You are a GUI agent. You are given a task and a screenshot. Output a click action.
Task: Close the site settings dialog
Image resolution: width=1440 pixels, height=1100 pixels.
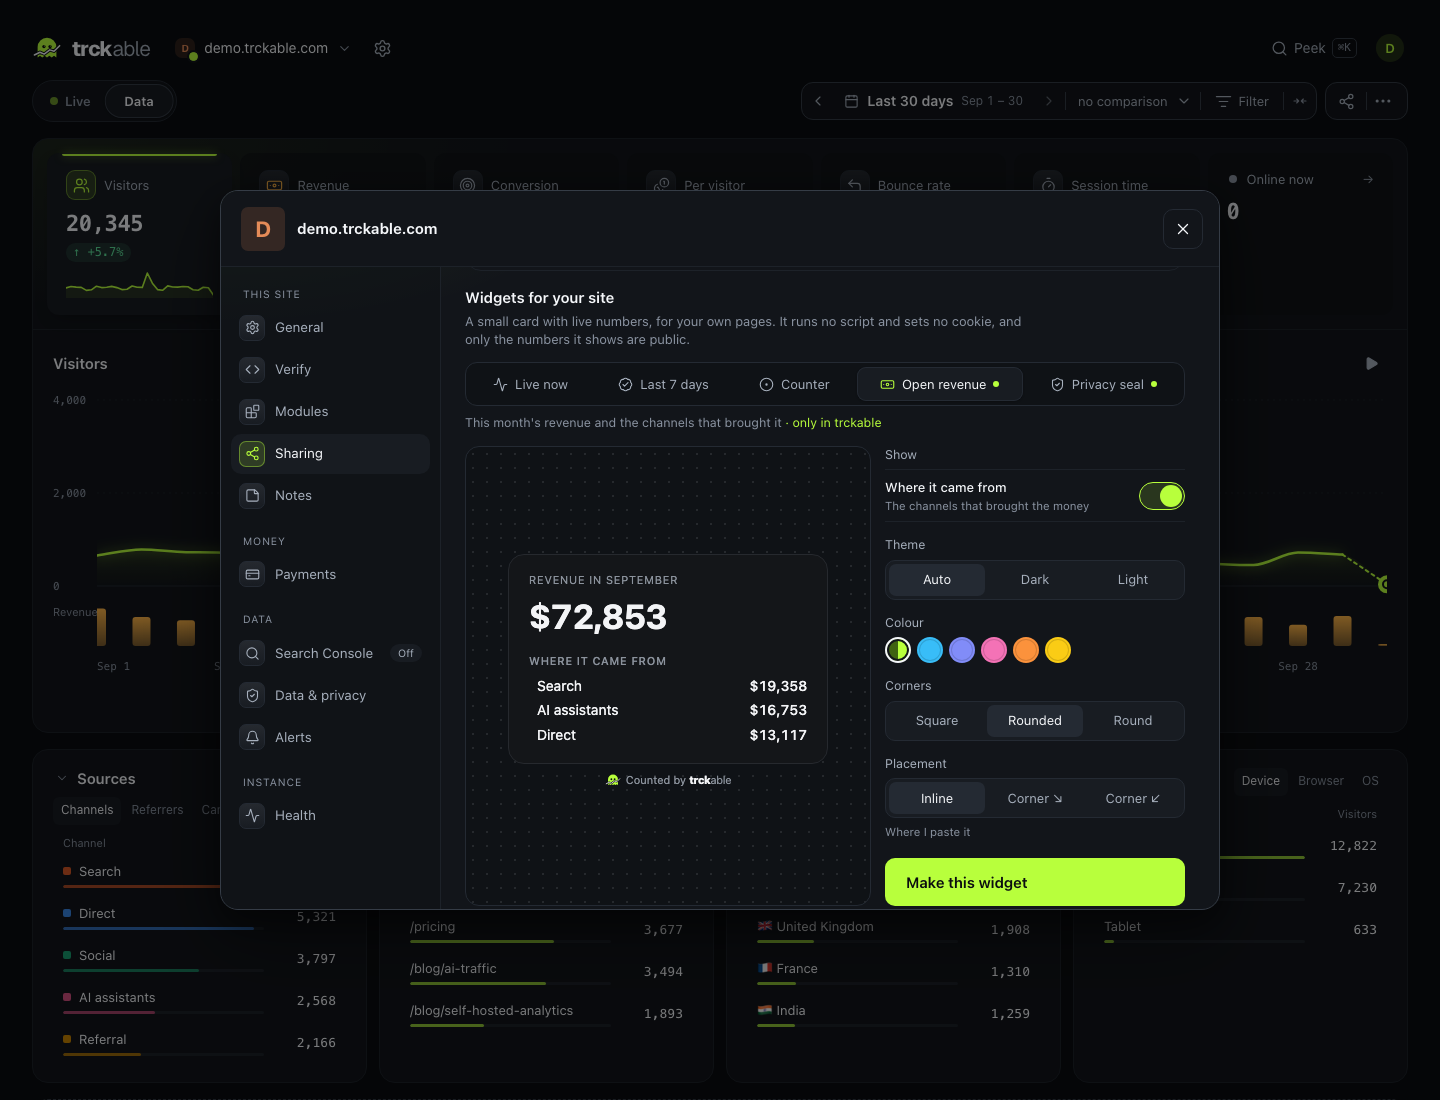(x=1183, y=229)
